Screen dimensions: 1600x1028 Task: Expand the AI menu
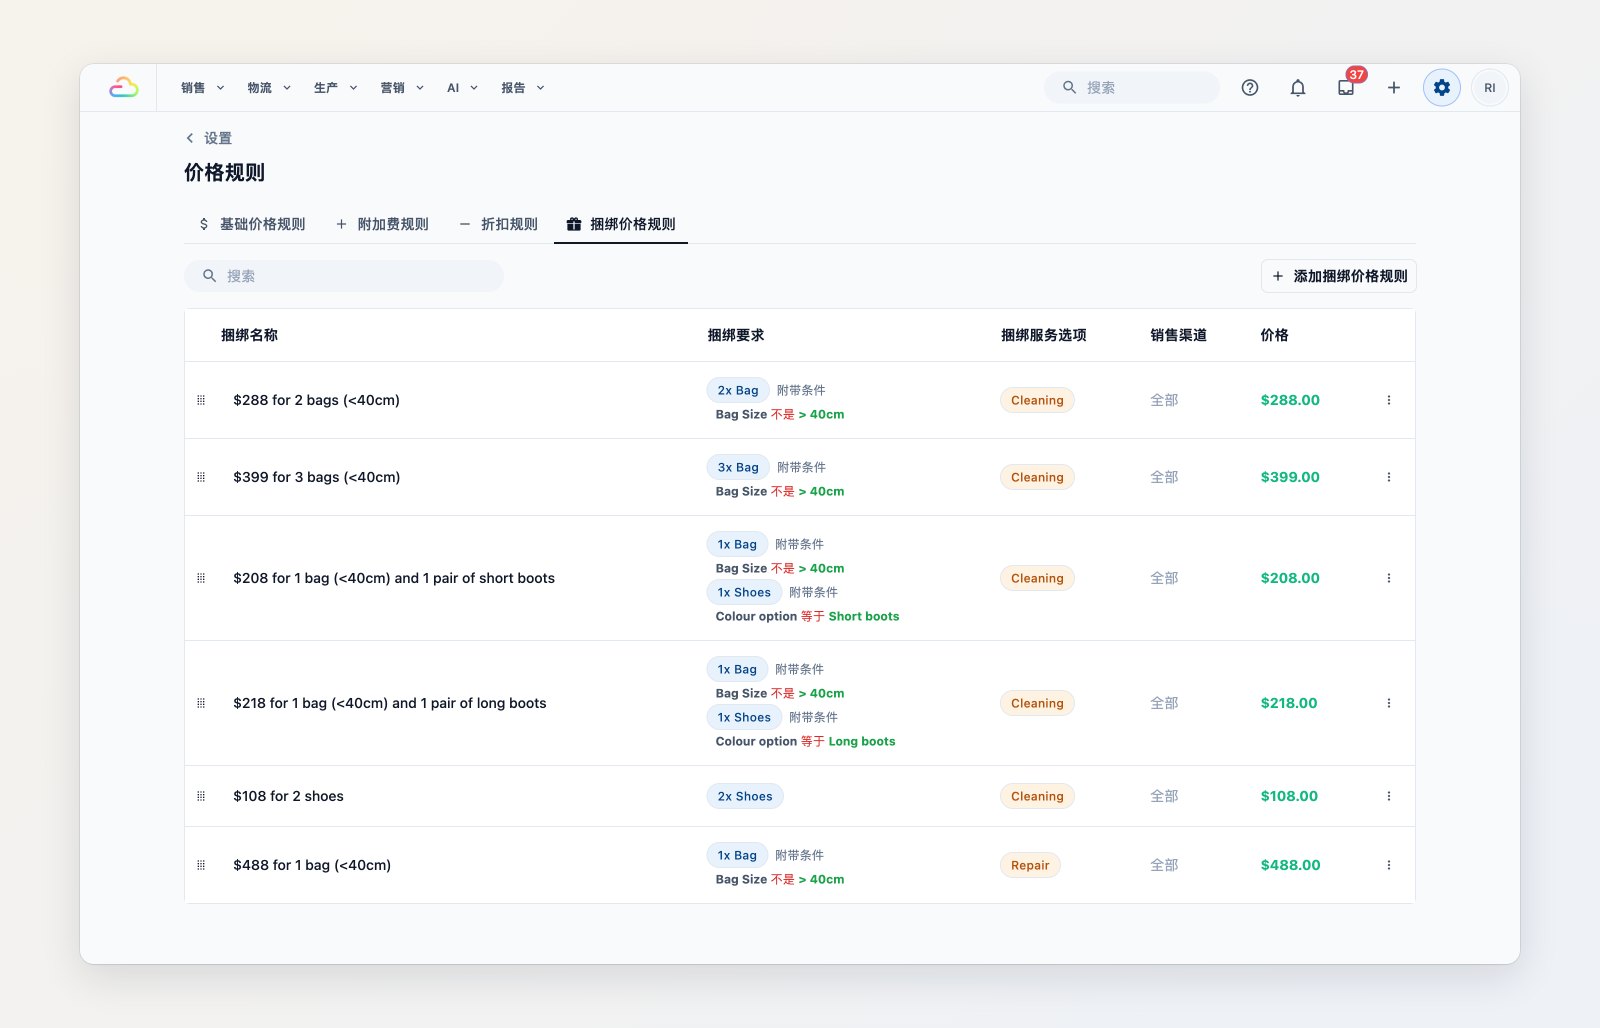click(x=462, y=88)
